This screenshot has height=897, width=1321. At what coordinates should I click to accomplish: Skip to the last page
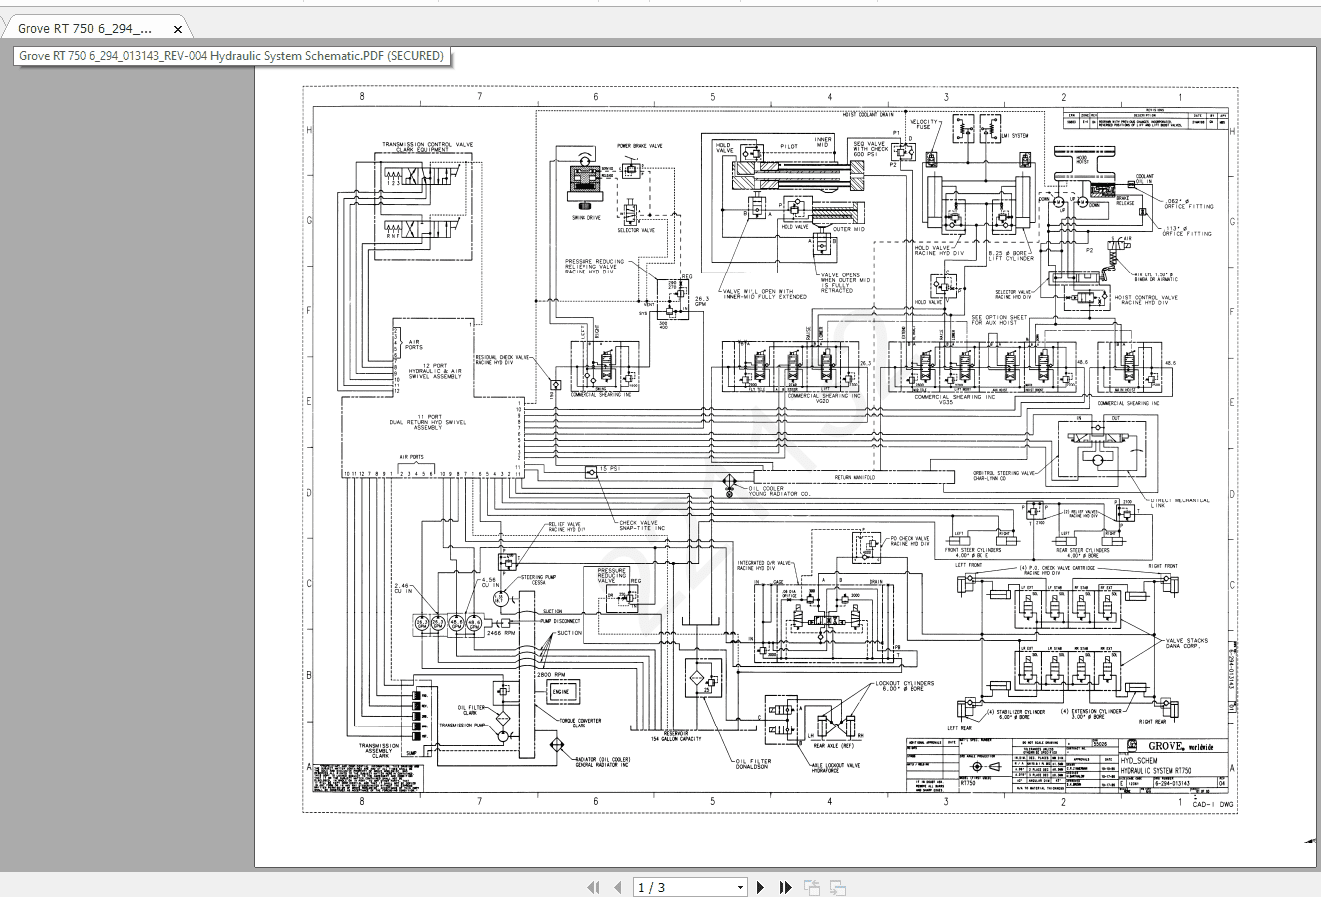click(786, 887)
